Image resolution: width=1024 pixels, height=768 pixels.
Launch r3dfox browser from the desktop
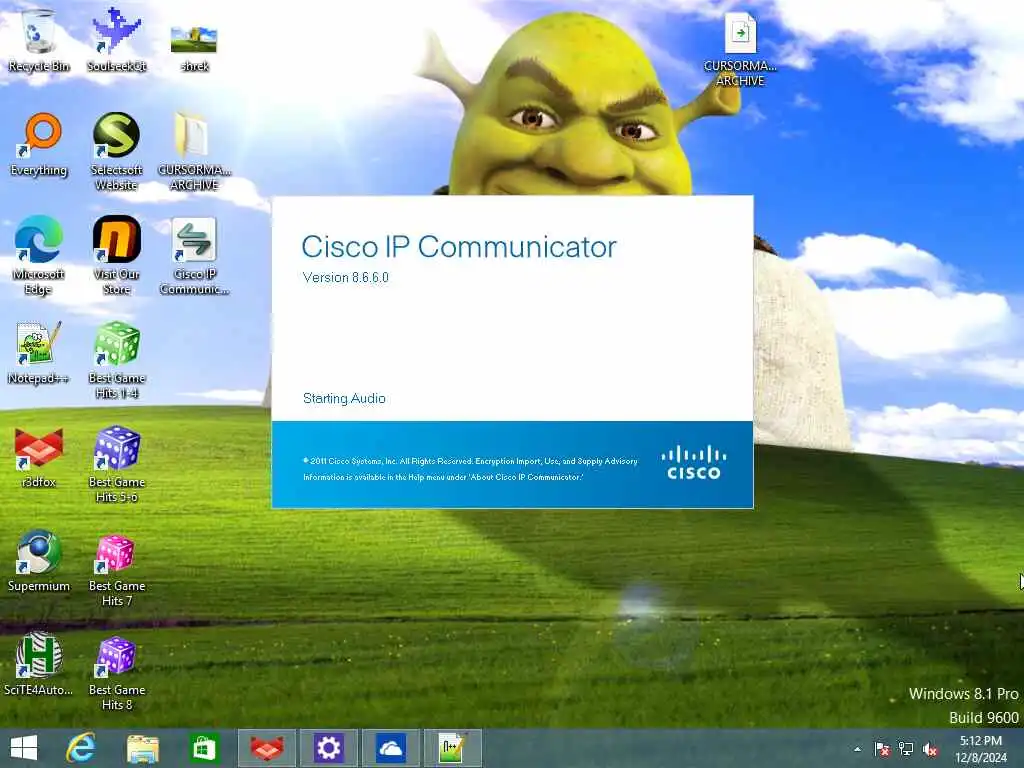click(x=38, y=457)
